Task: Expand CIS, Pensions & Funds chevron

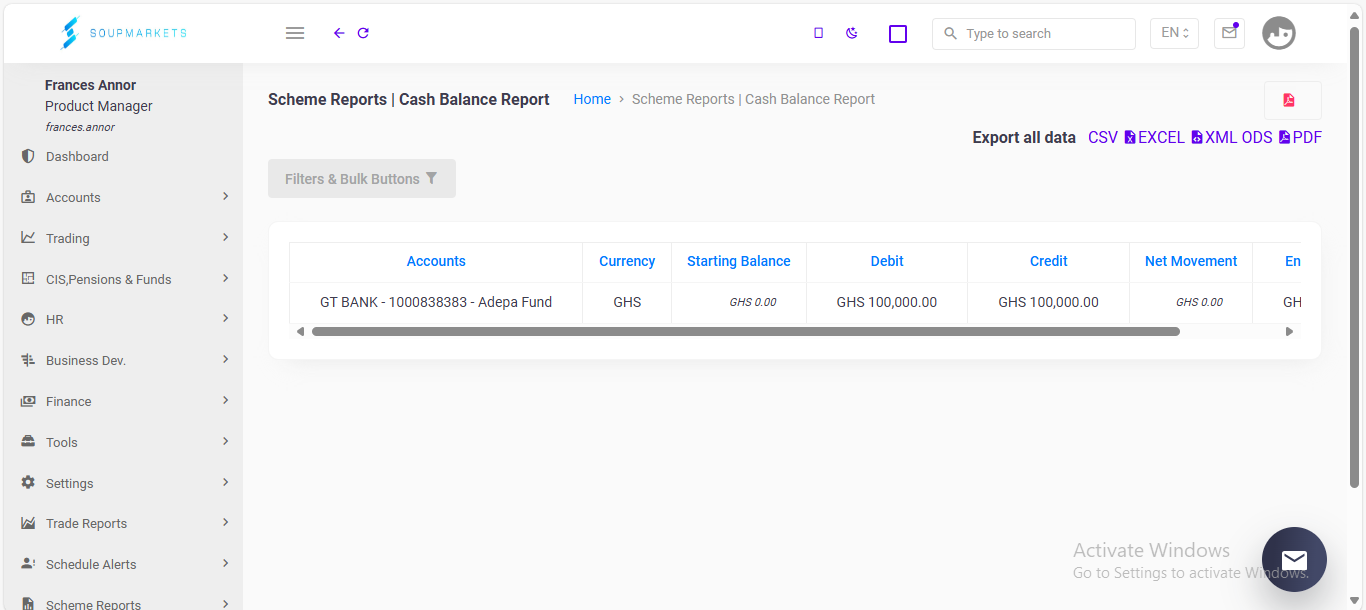Action: coord(226,278)
